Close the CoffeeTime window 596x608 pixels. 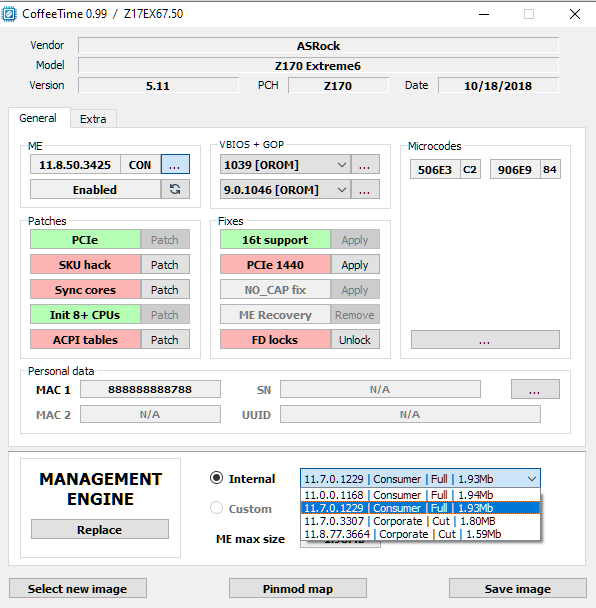coord(575,14)
